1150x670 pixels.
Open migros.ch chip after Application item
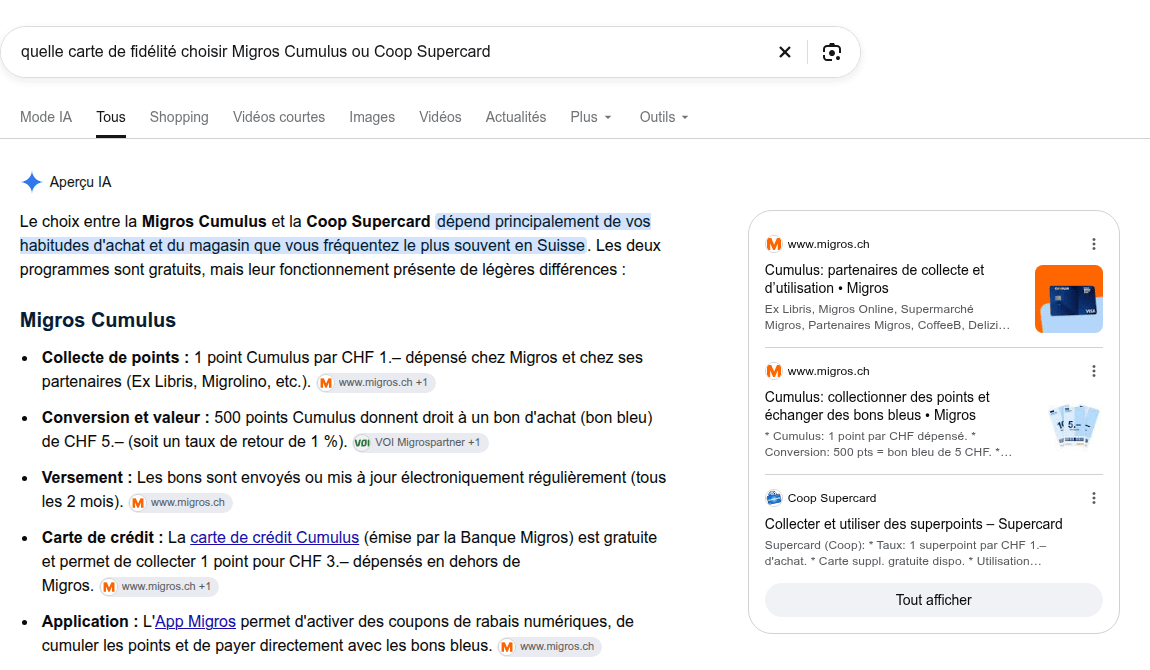[549, 647]
